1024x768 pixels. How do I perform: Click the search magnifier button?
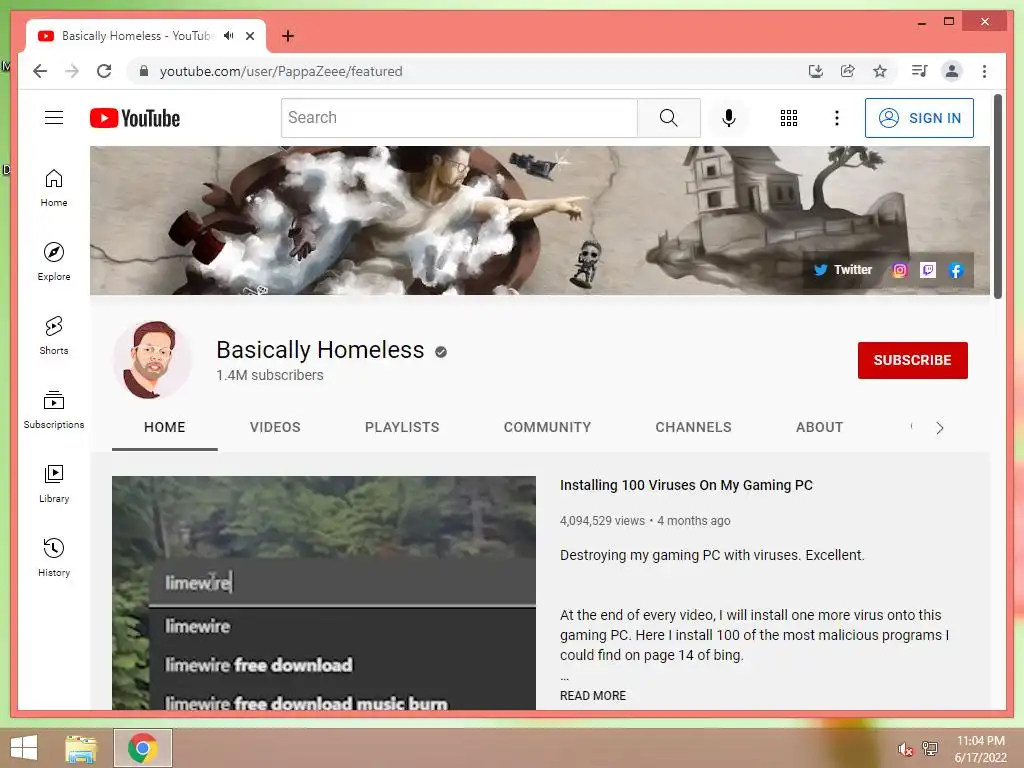pyautogui.click(x=668, y=118)
